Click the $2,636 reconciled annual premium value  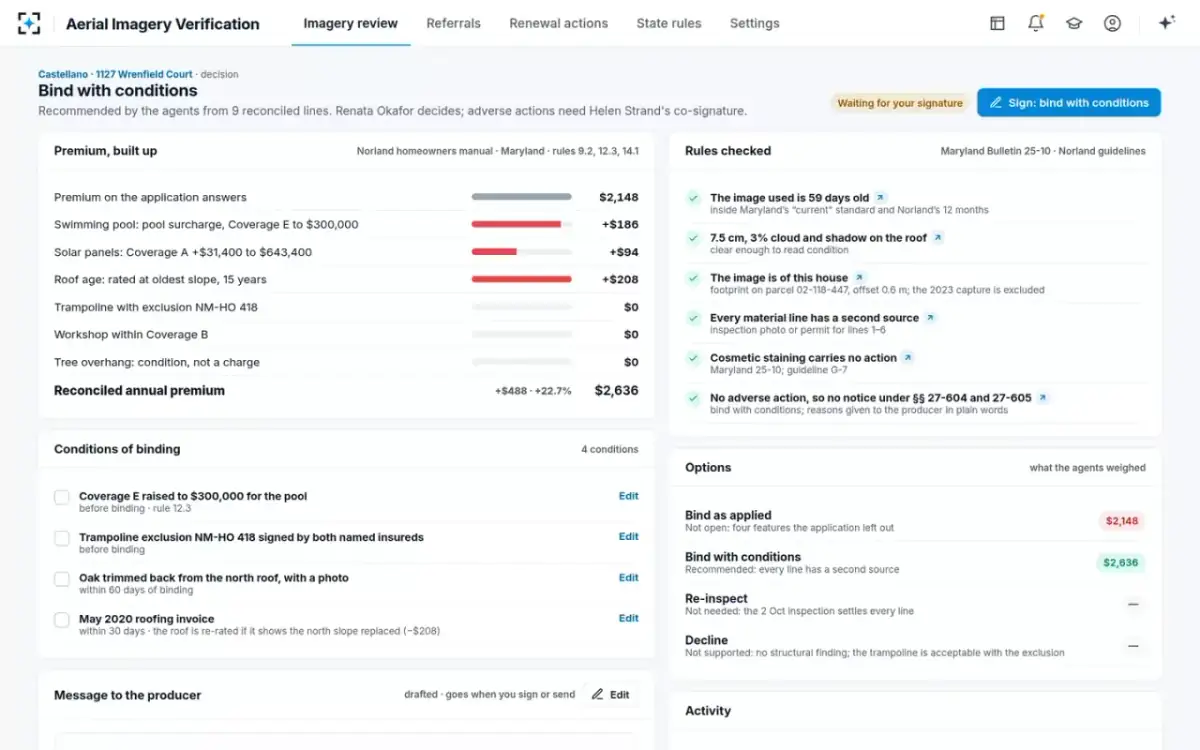pos(616,390)
